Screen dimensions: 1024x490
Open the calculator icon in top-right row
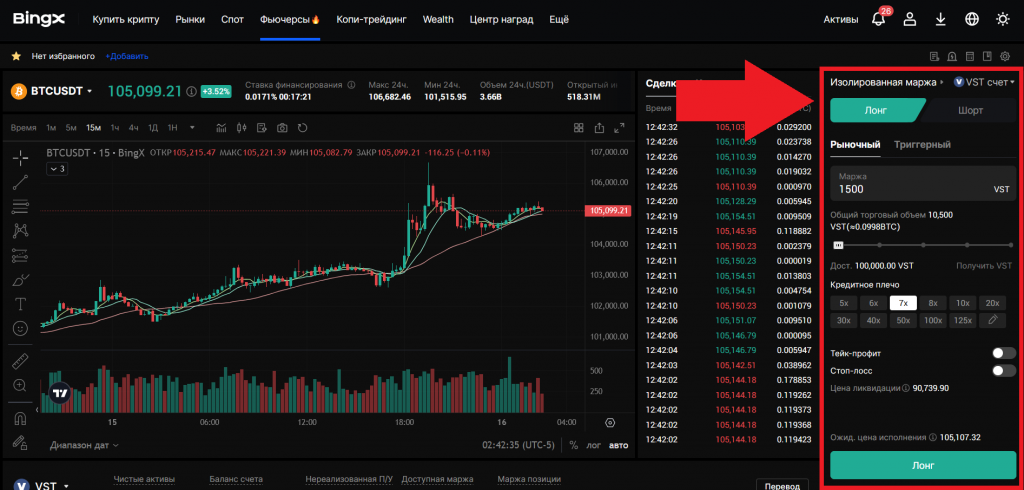tap(970, 56)
